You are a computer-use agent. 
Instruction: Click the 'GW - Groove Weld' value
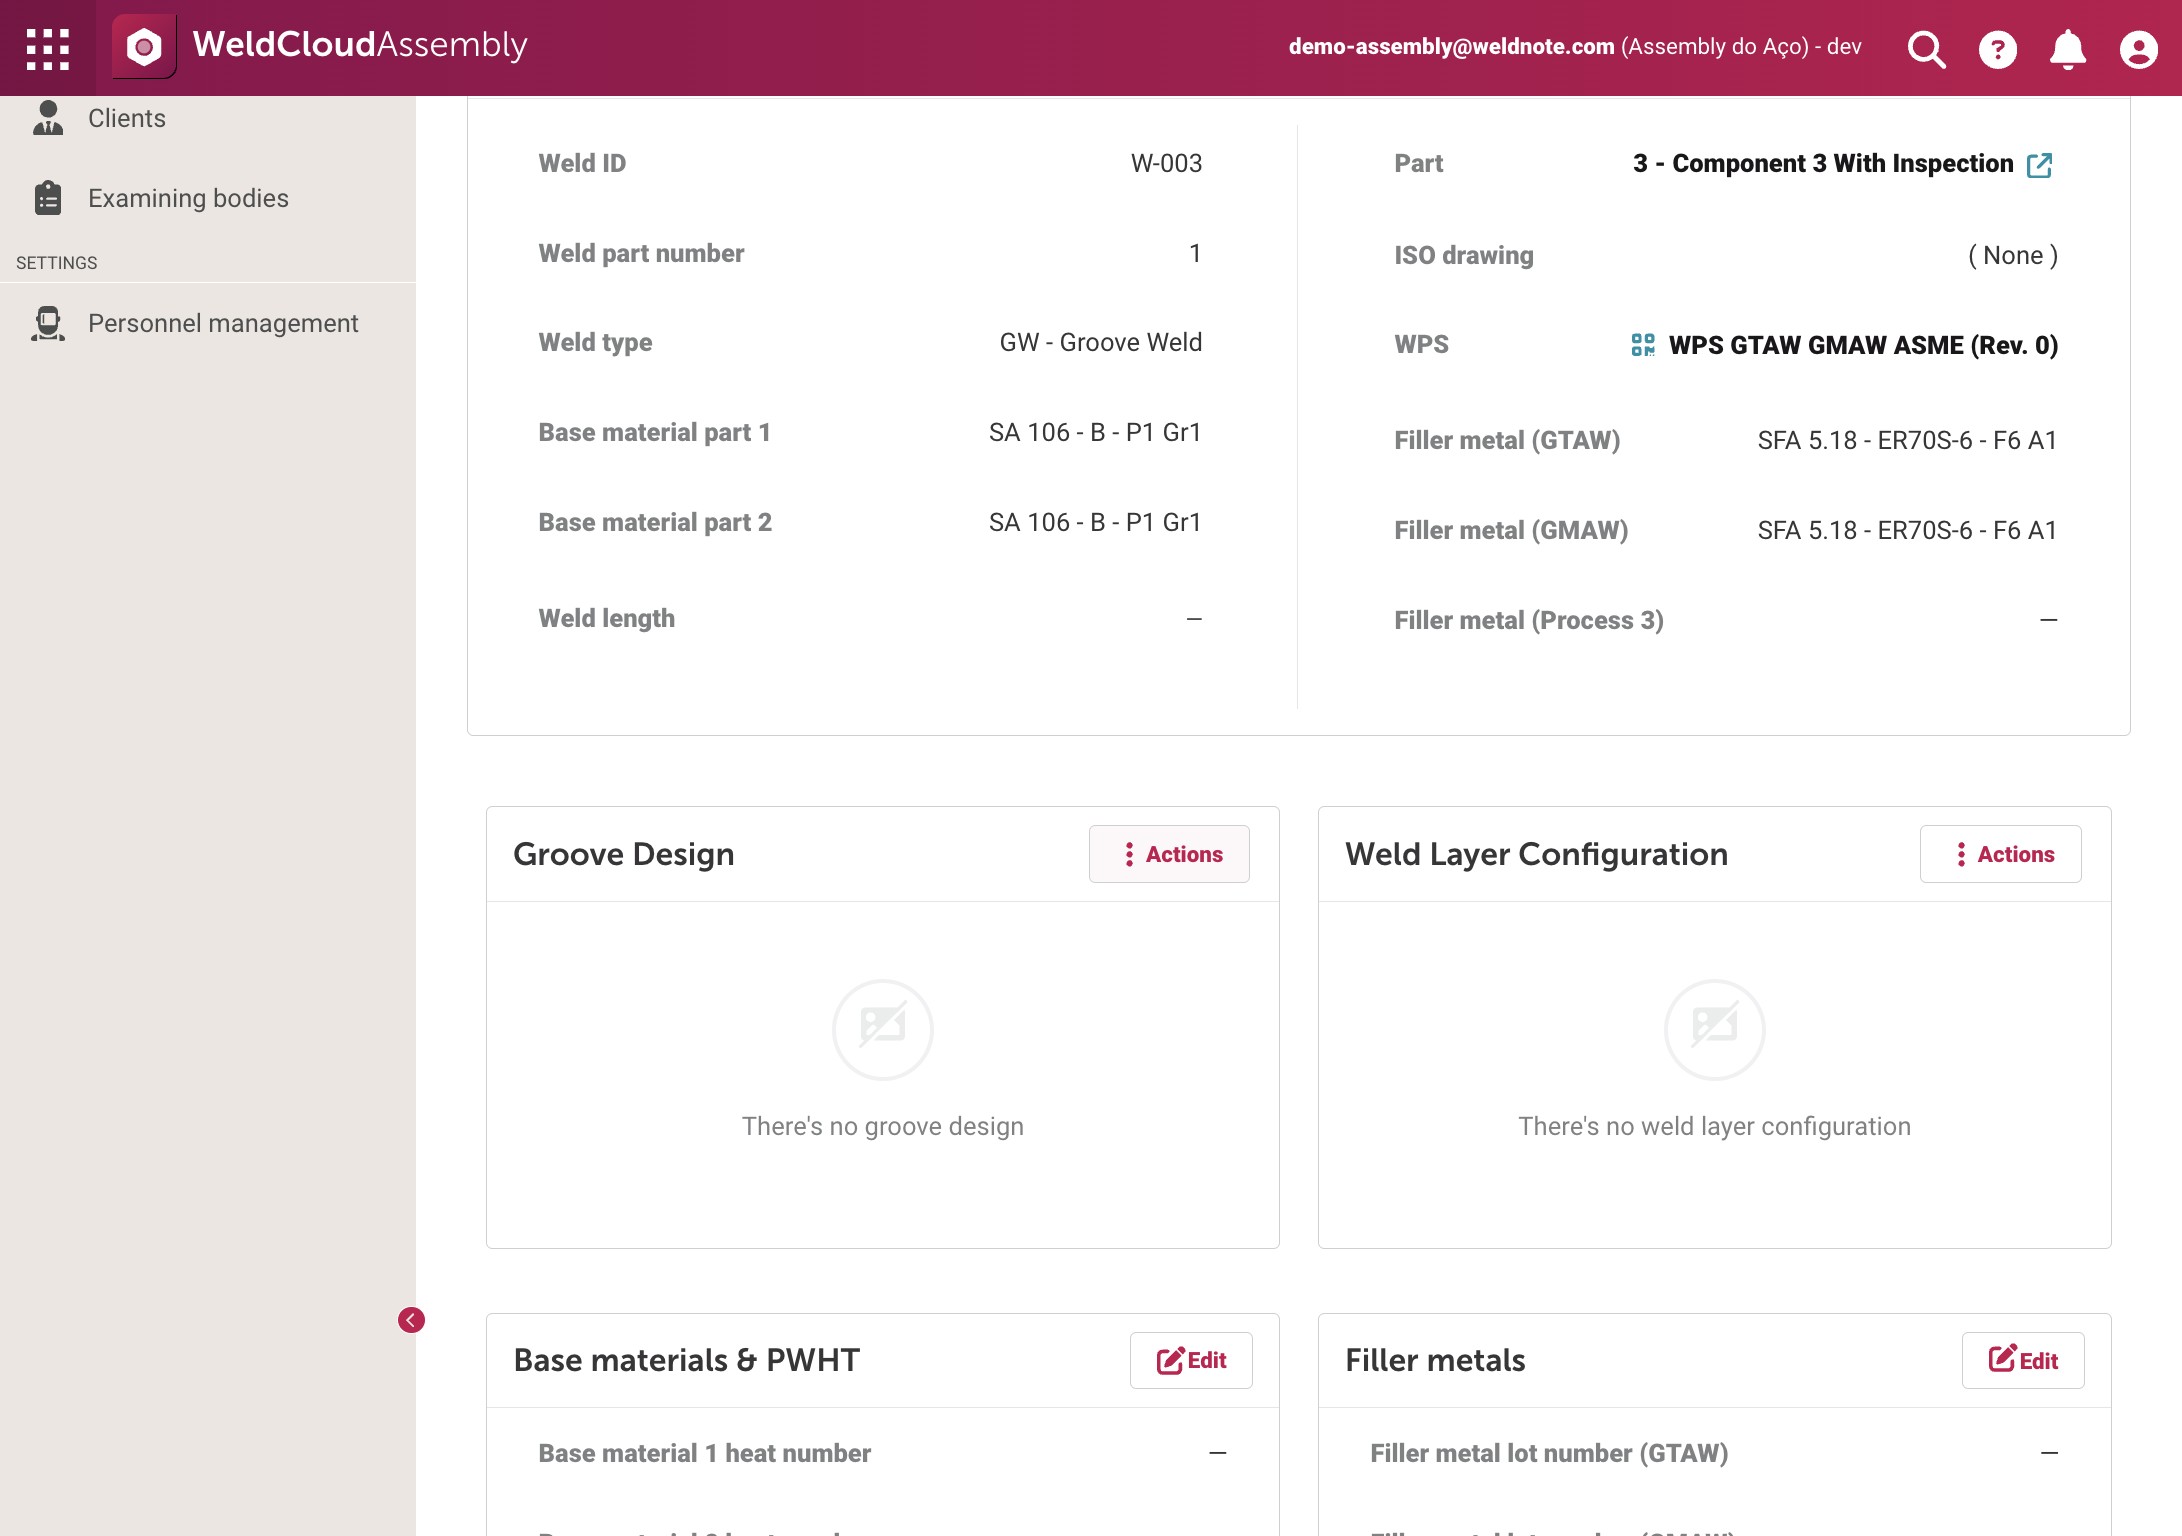[1100, 342]
